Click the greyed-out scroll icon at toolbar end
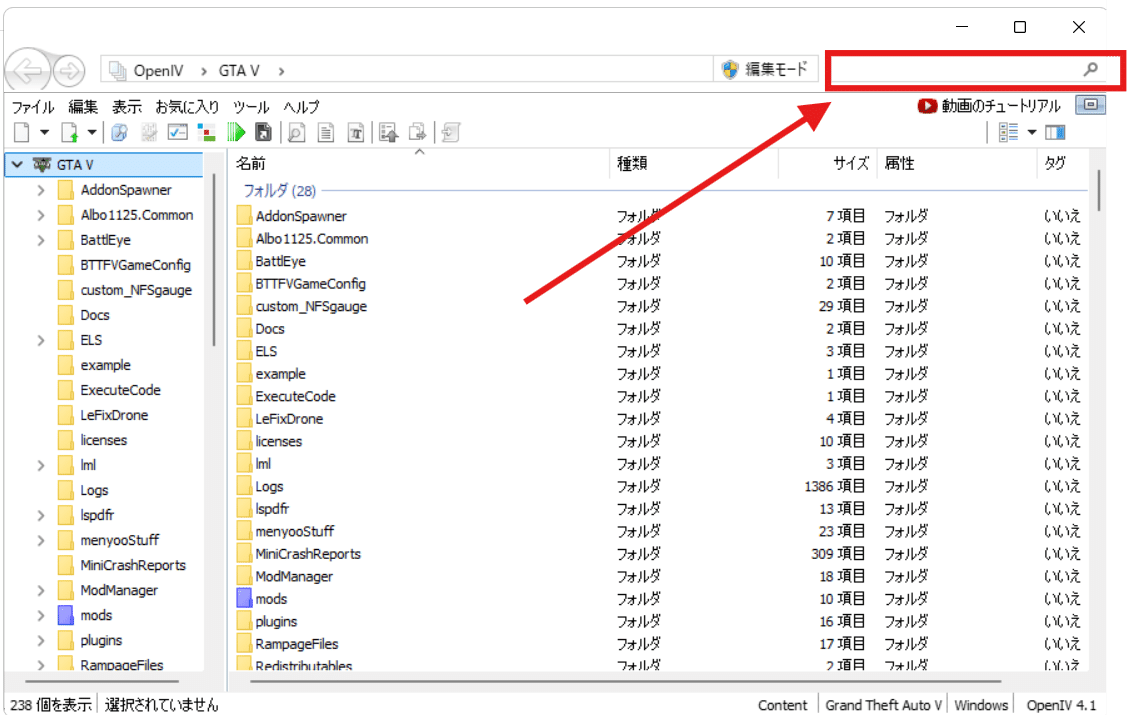Screen dimensions: 1127x715 (x=451, y=133)
